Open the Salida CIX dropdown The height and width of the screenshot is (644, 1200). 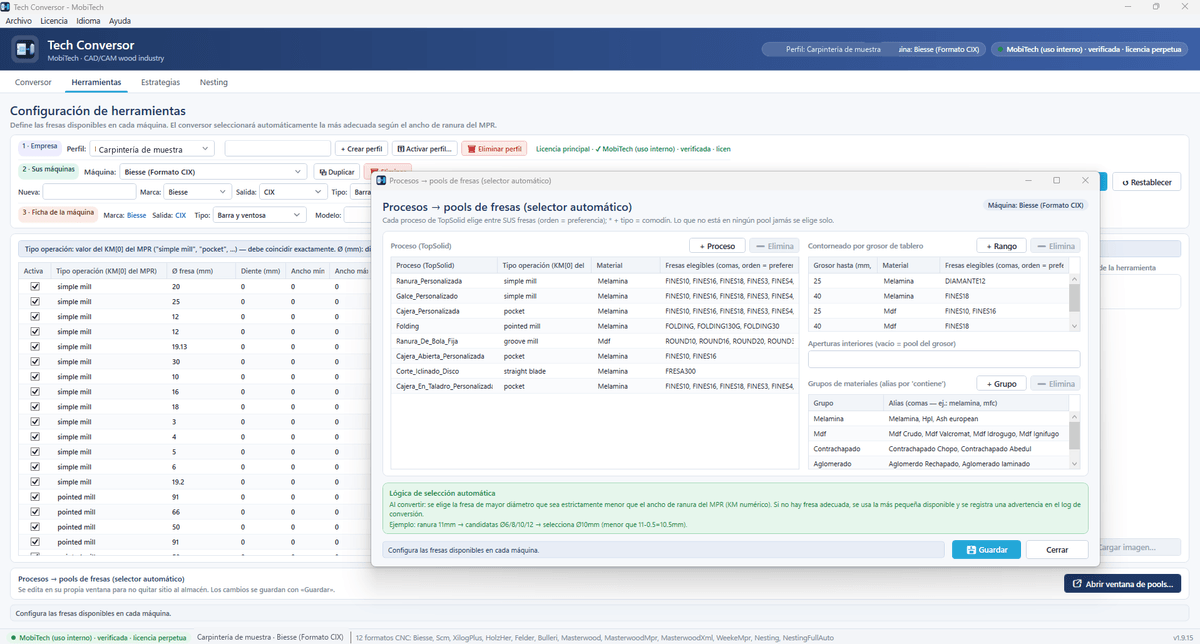(x=292, y=191)
